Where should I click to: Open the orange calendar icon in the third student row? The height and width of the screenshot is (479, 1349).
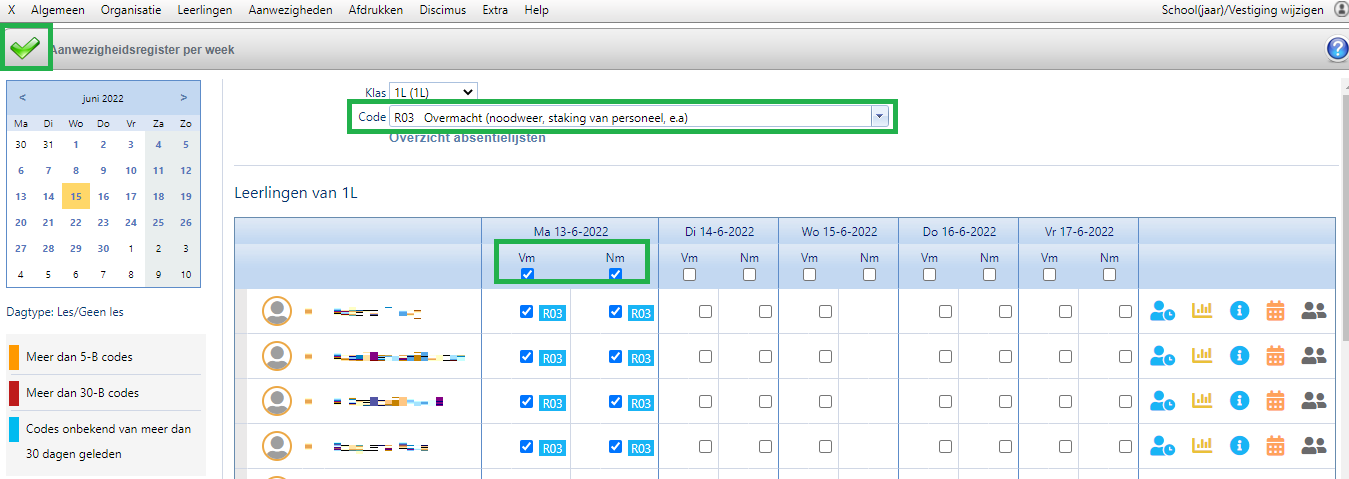tap(1275, 401)
